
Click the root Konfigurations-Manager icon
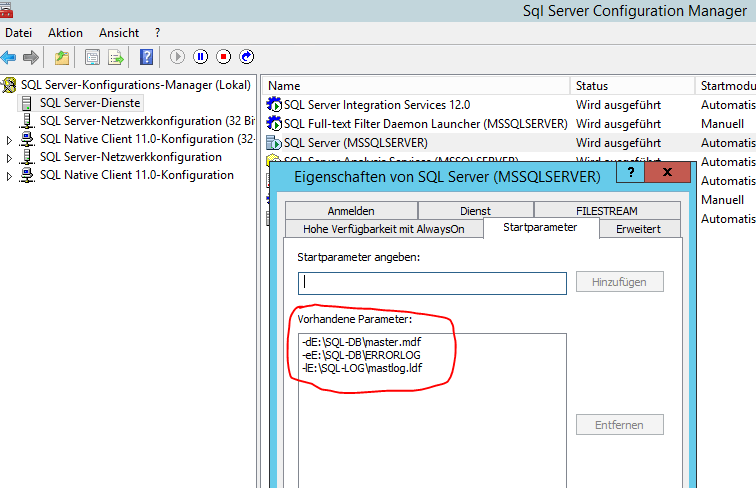[x=9, y=85]
